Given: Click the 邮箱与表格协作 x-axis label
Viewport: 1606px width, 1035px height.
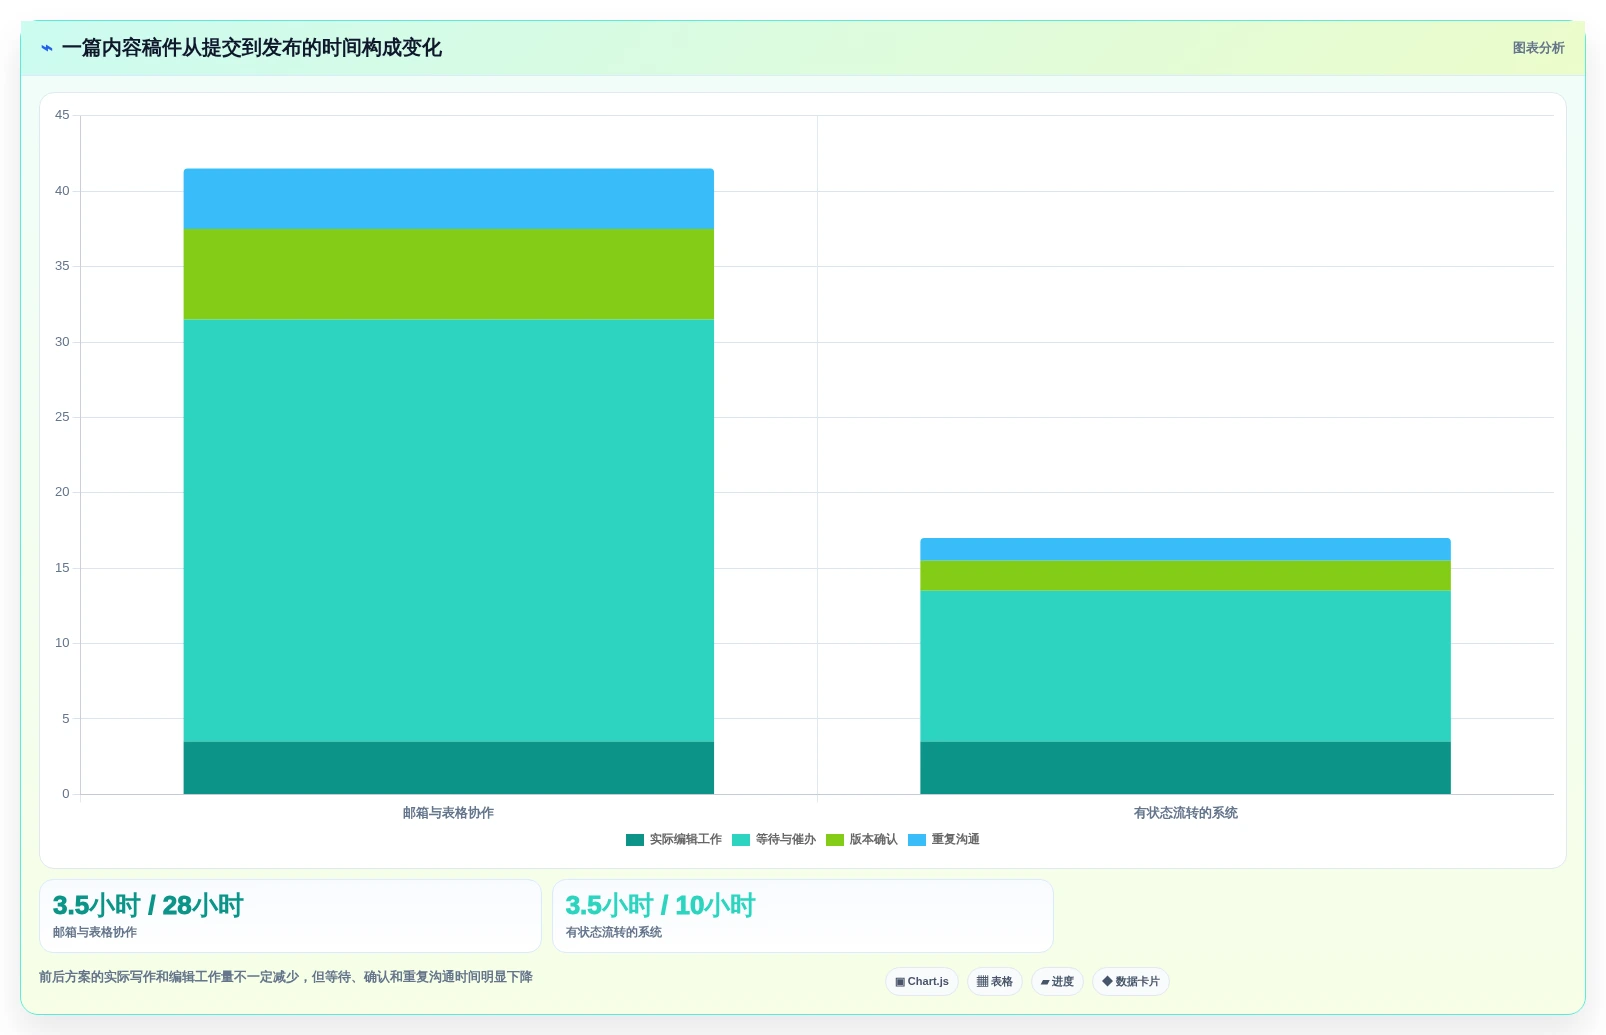Looking at the screenshot, I should [x=449, y=813].
